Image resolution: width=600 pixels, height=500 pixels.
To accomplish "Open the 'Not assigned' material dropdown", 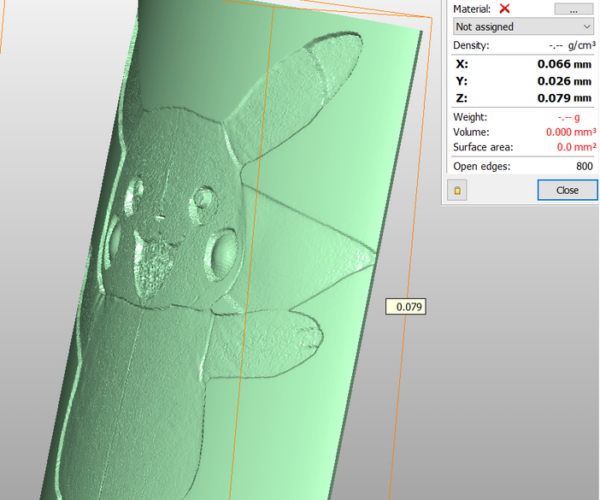I will point(523,27).
